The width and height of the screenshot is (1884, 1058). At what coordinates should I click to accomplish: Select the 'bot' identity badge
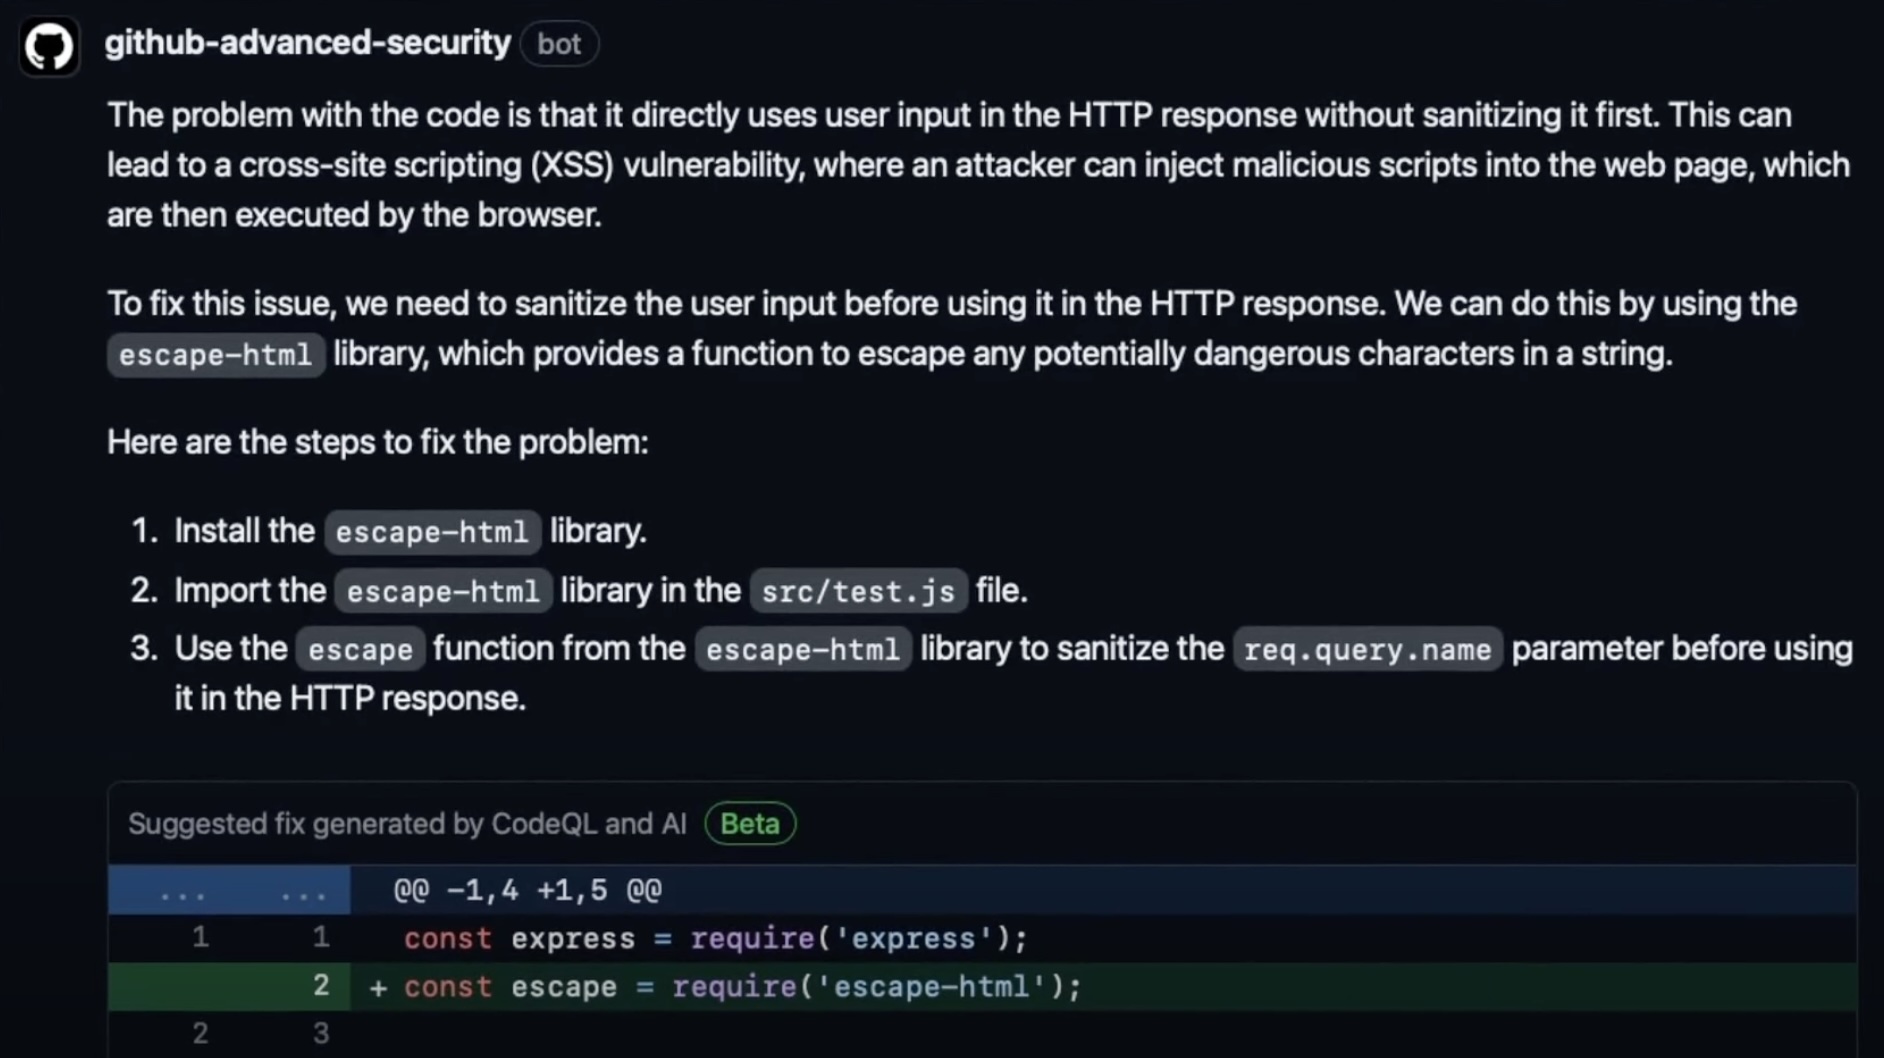tap(558, 44)
